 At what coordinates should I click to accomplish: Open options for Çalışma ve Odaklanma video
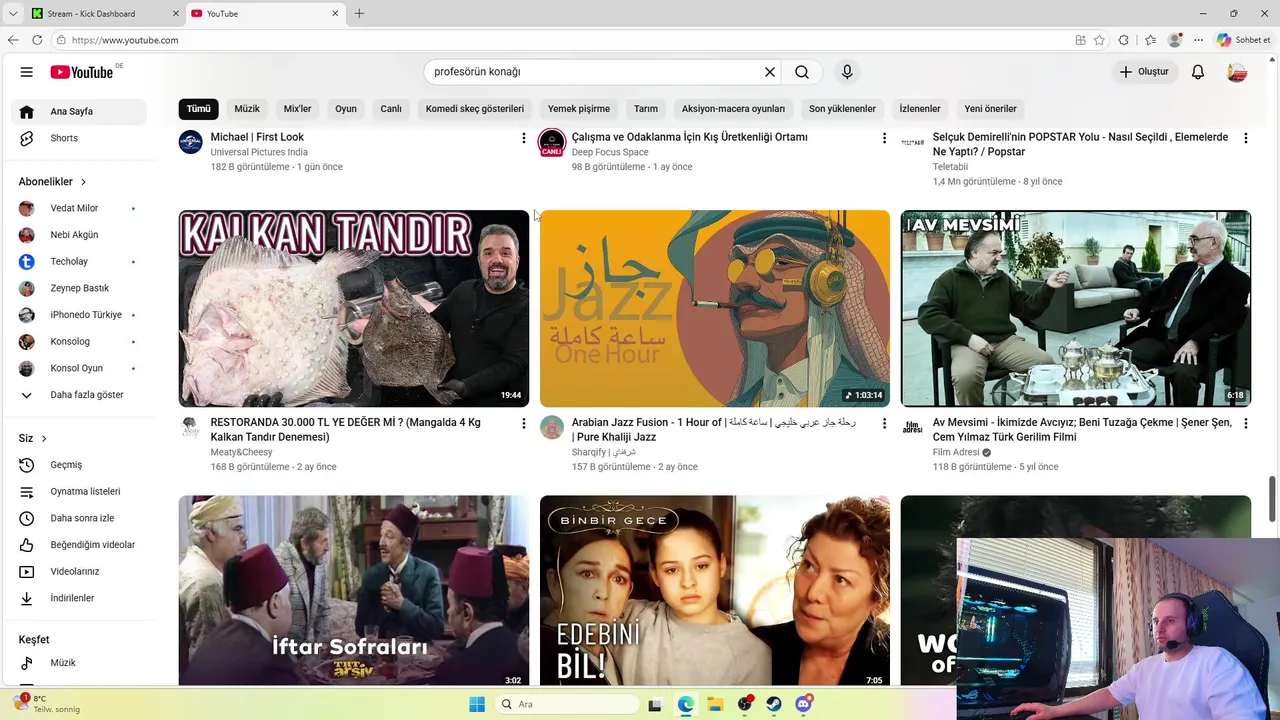(884, 138)
